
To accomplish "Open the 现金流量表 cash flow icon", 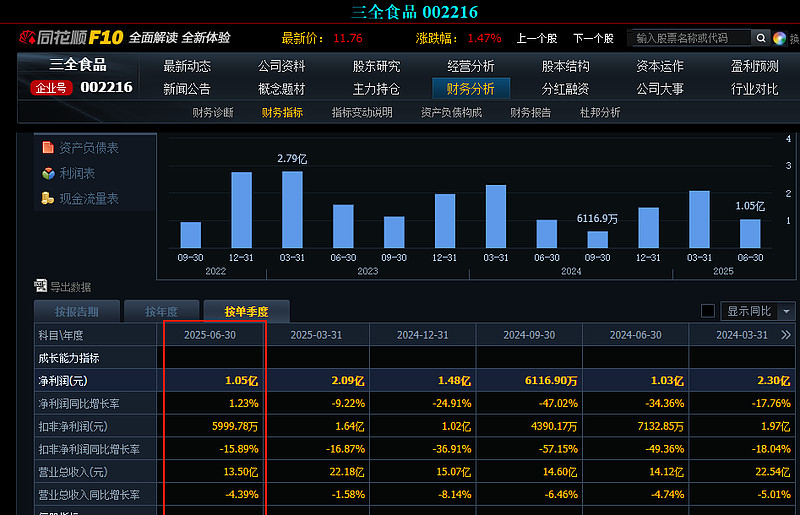I will click(48, 198).
